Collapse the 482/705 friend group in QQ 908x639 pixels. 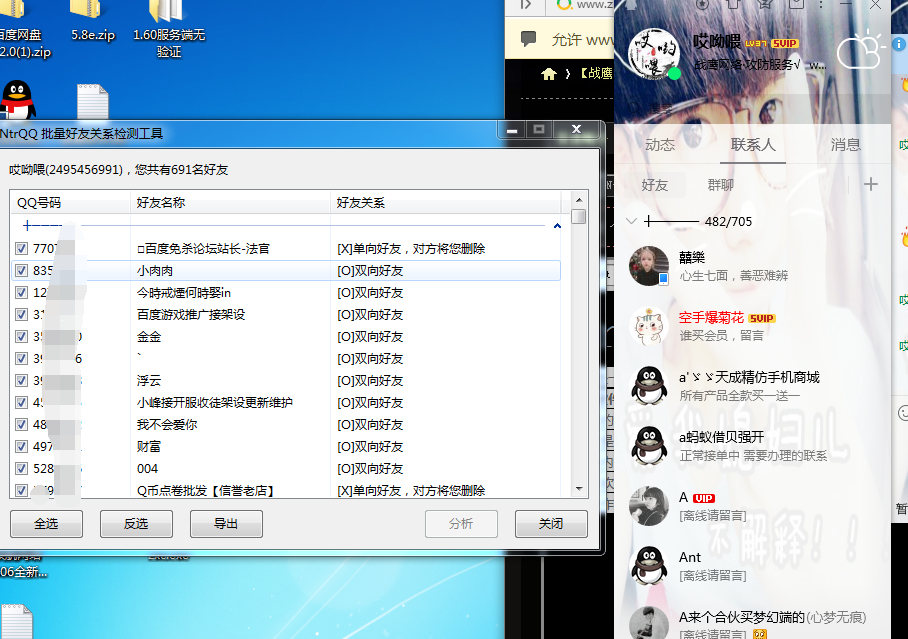click(x=632, y=221)
